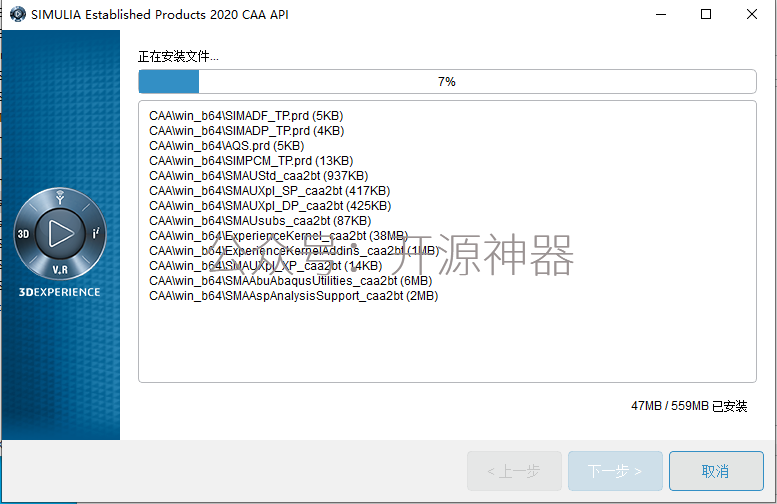The height and width of the screenshot is (504, 777).
Task: Select the SMAUXpl_DP_caa2bt (425KB) line
Action: (270, 206)
